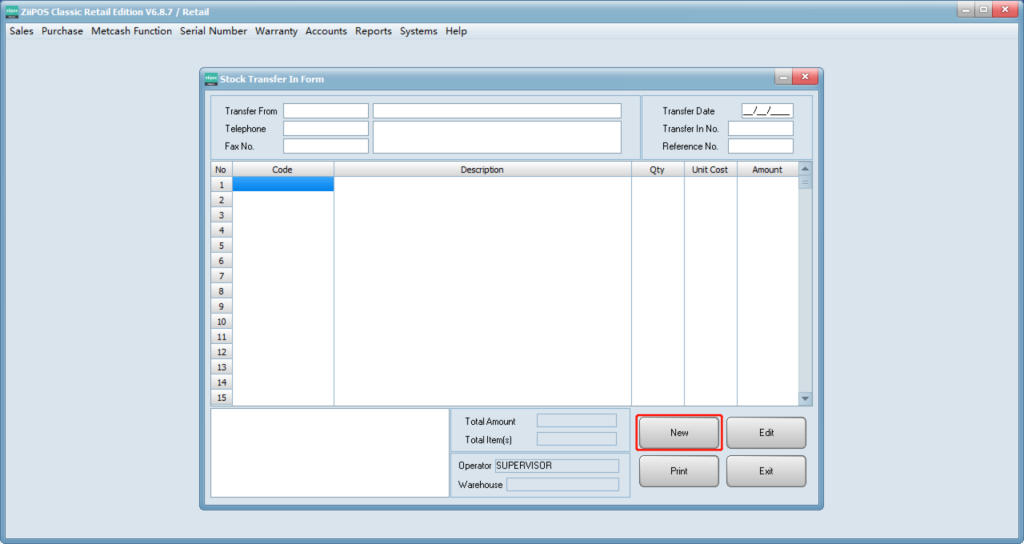Select the Code cell in row 1
This screenshot has height=544, width=1024.
coord(283,185)
